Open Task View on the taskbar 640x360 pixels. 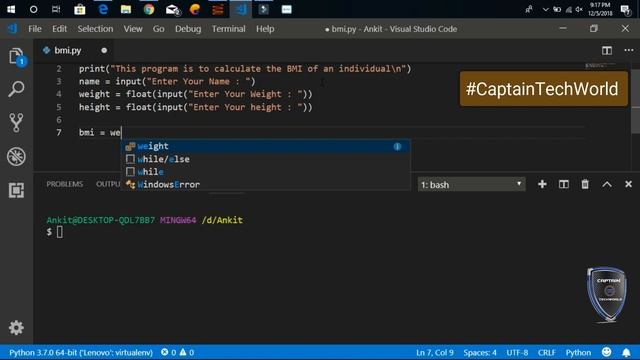pyautogui.click(x=56, y=9)
